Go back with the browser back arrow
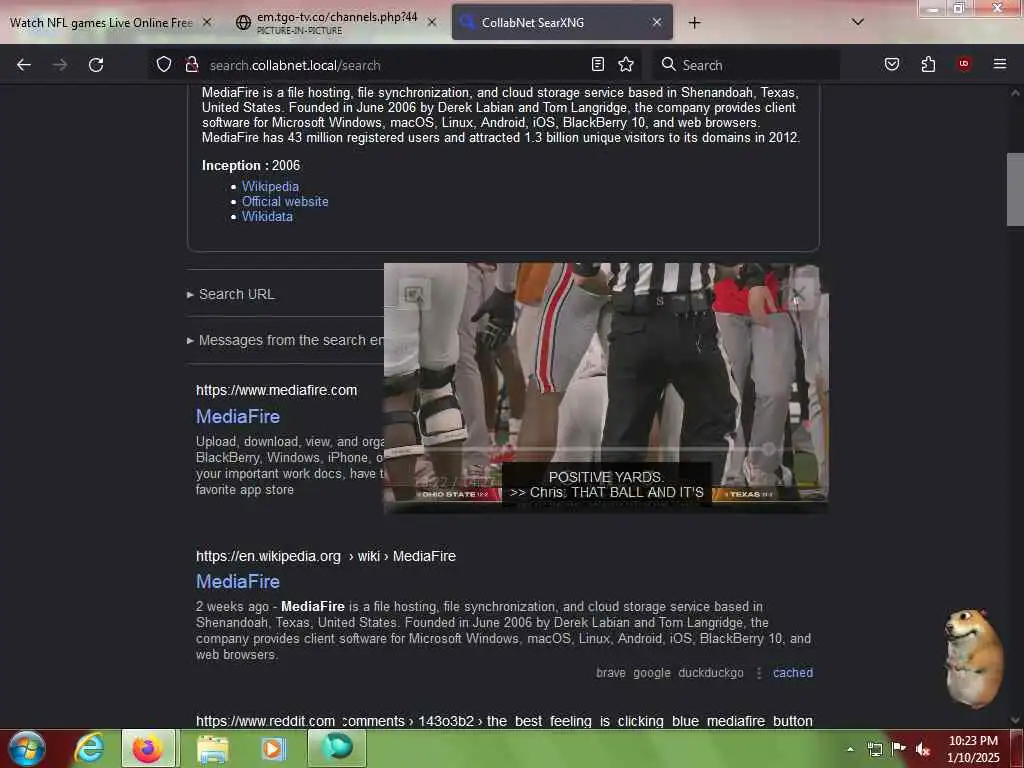This screenshot has height=768, width=1024. (x=24, y=65)
